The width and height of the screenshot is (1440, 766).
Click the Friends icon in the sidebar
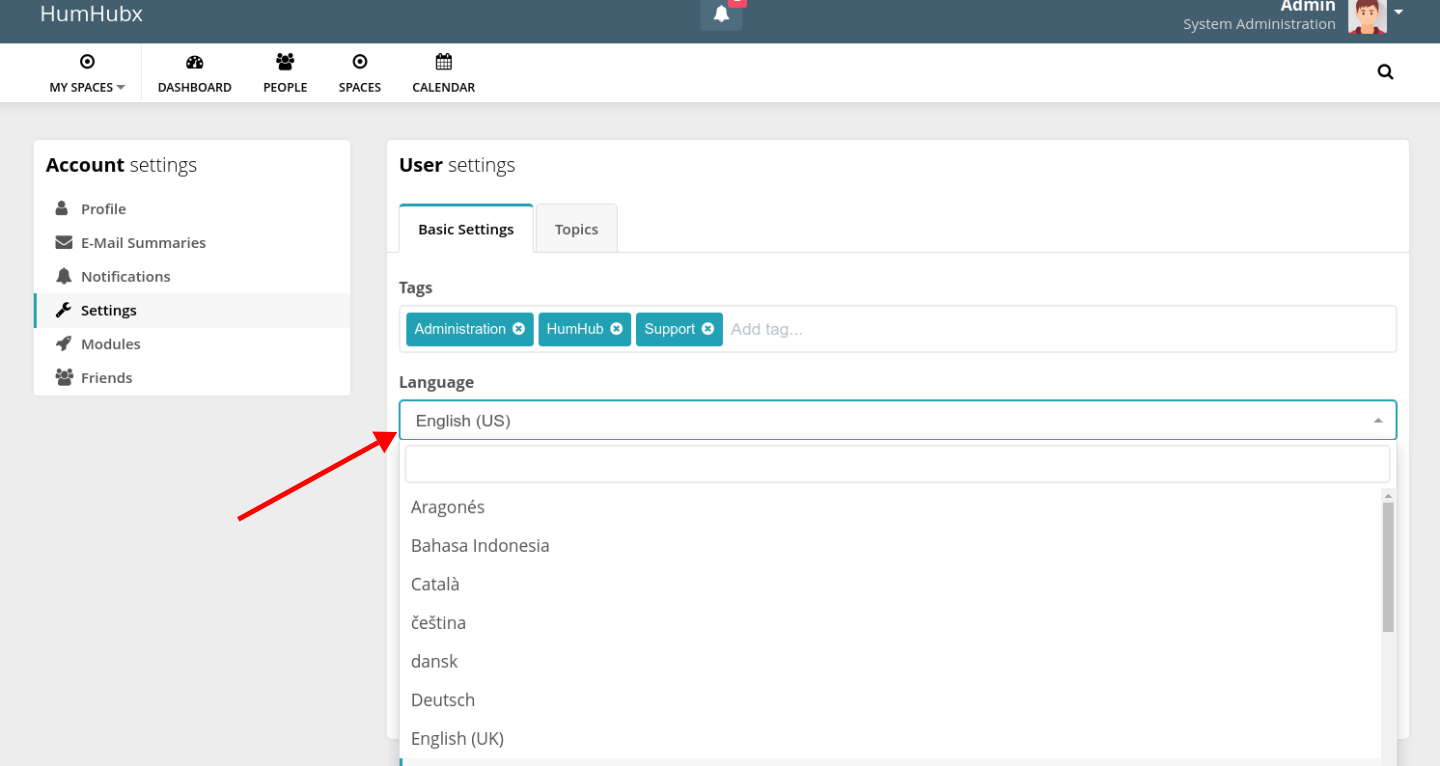(62, 377)
